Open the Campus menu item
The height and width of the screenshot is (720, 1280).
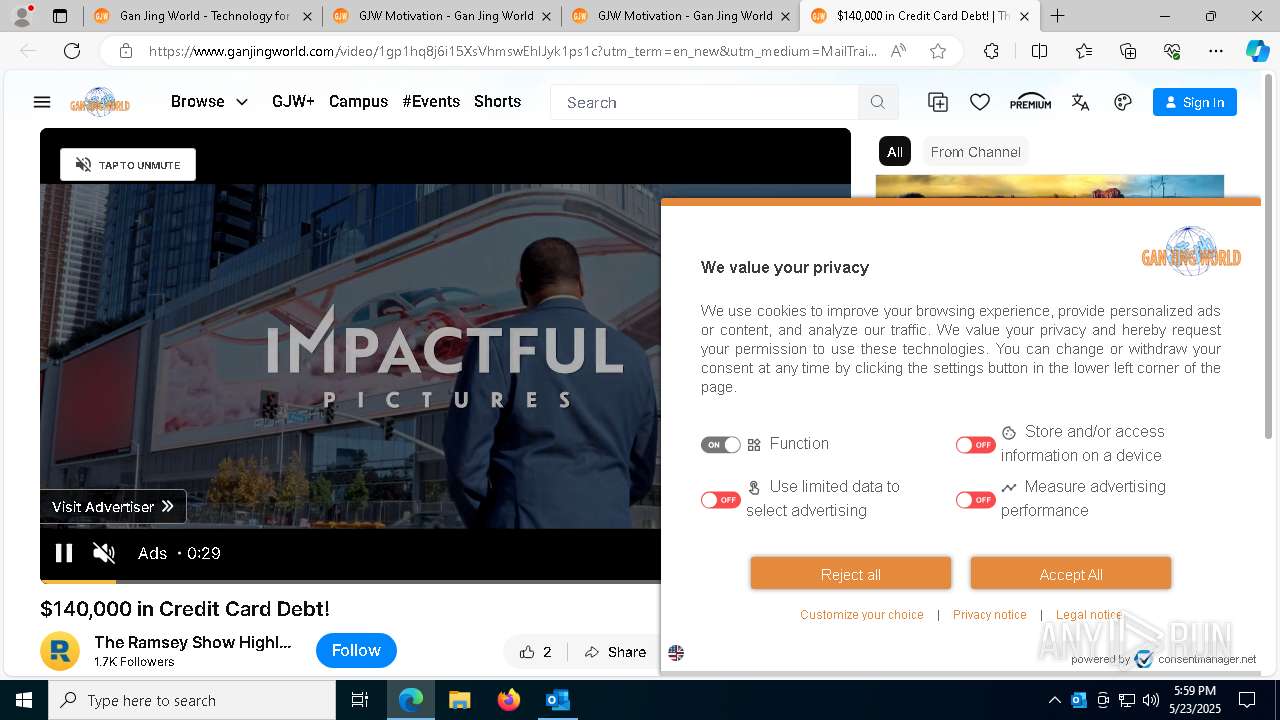click(358, 101)
